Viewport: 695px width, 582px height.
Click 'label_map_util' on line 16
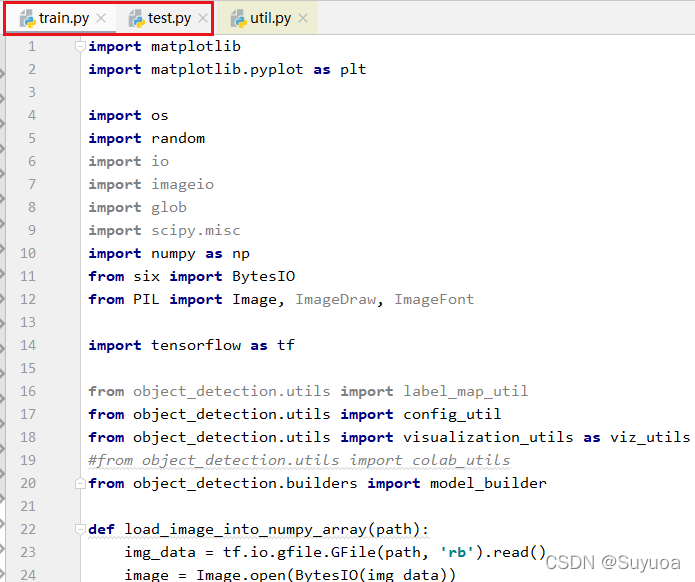tap(466, 391)
